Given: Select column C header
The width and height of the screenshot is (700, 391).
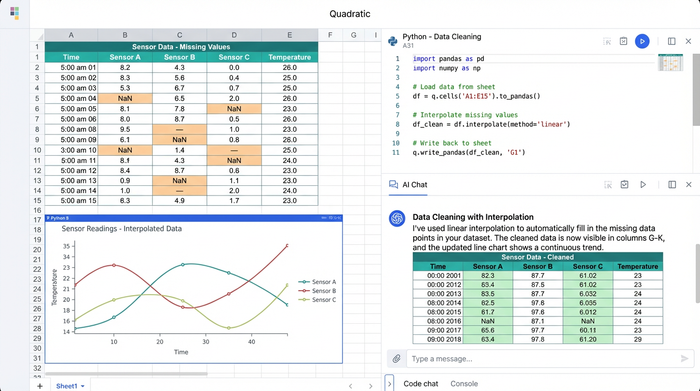Looking at the screenshot, I should tap(179, 35).
